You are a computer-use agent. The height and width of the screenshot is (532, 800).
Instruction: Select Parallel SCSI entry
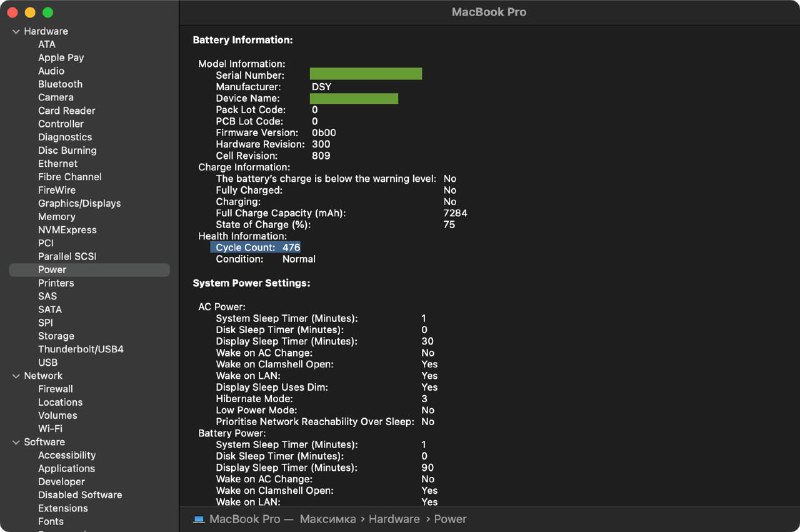67,257
